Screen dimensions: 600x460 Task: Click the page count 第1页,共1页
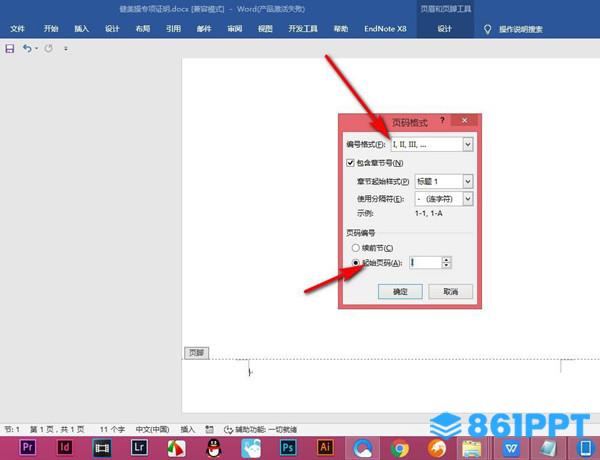coord(57,429)
